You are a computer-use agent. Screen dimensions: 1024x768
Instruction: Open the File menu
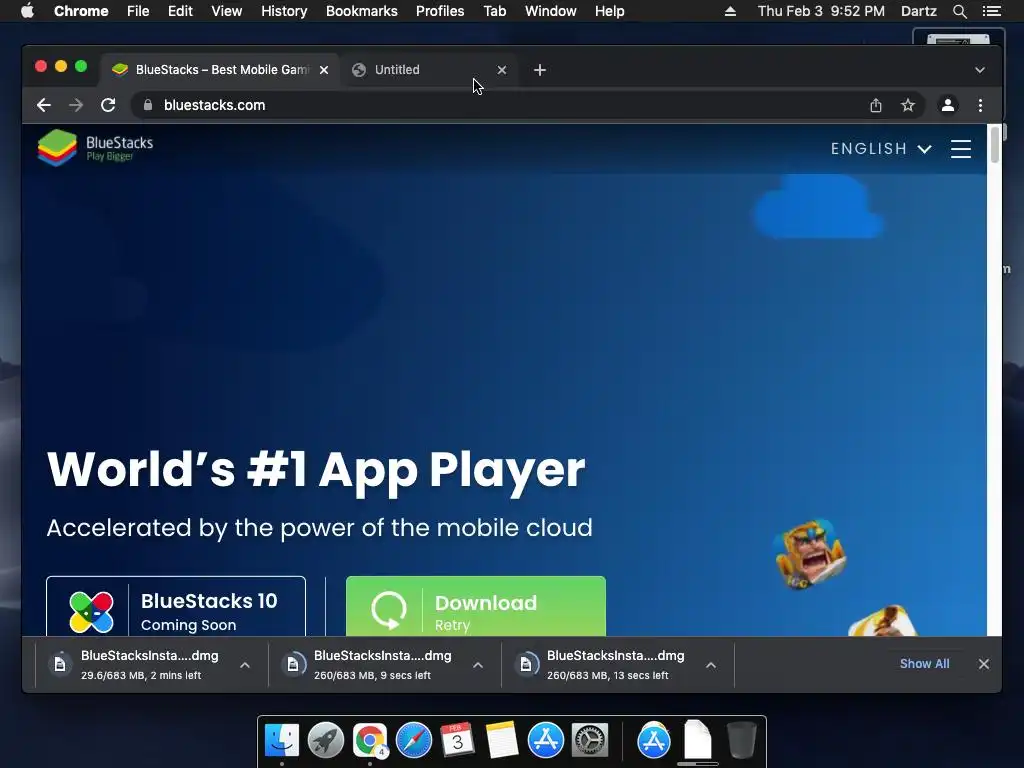click(138, 11)
